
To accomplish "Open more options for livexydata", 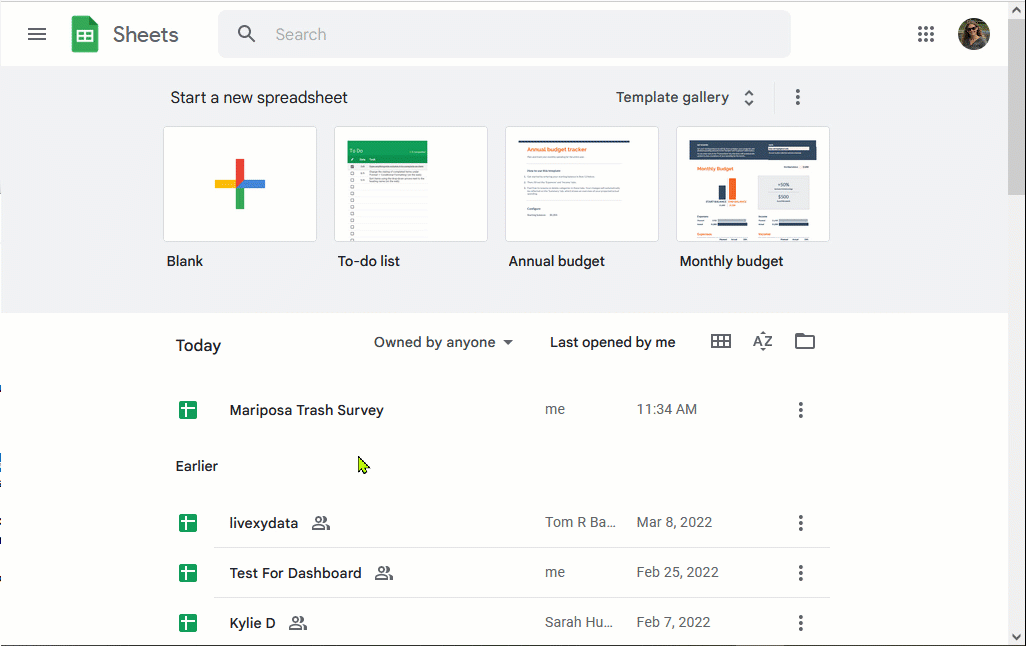I will (x=800, y=523).
